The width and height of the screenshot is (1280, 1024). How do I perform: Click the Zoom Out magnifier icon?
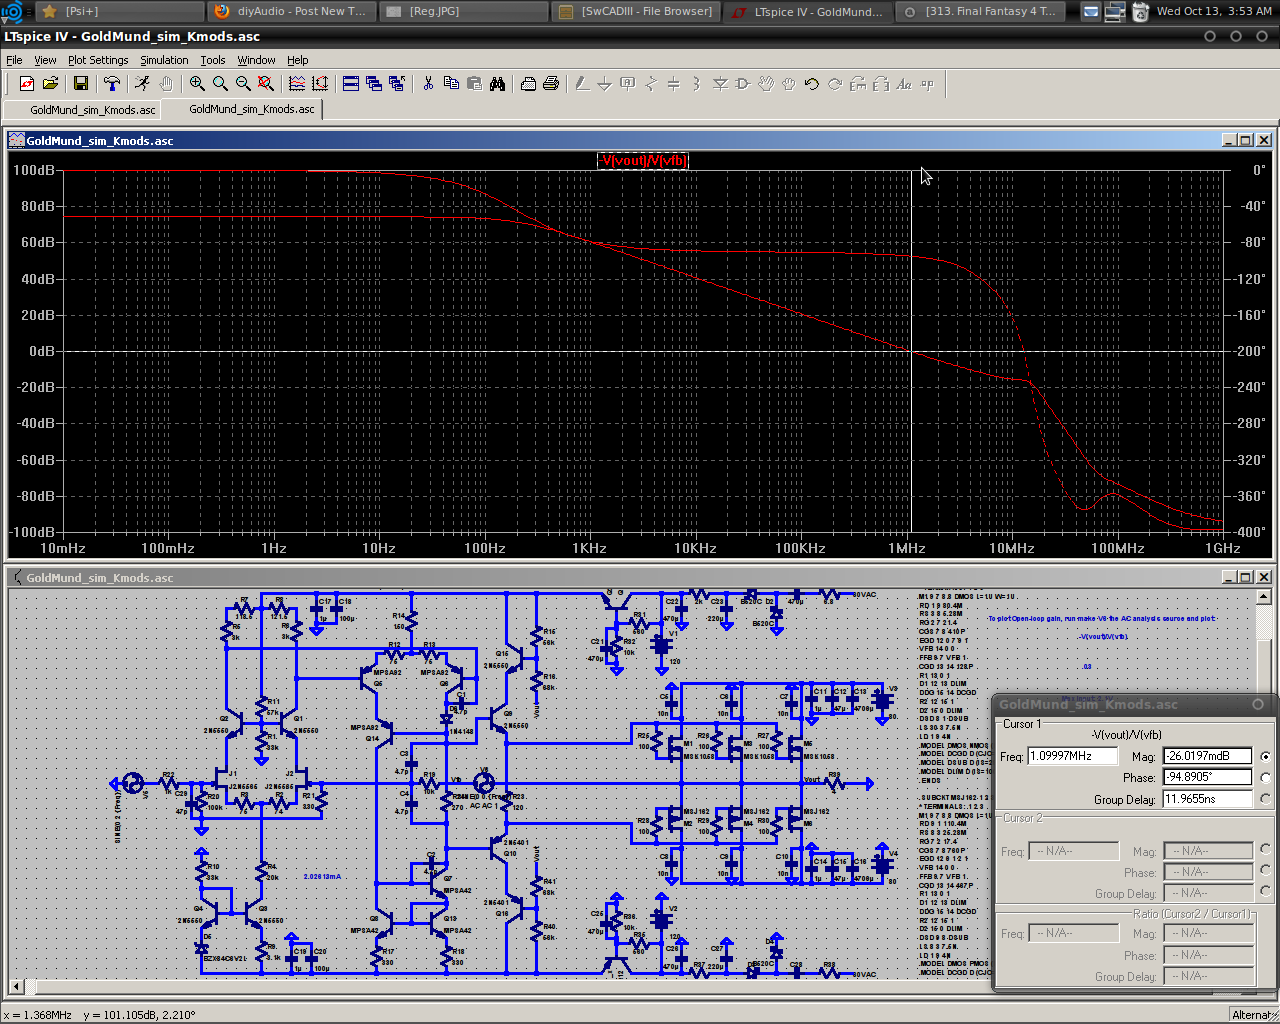pos(243,84)
